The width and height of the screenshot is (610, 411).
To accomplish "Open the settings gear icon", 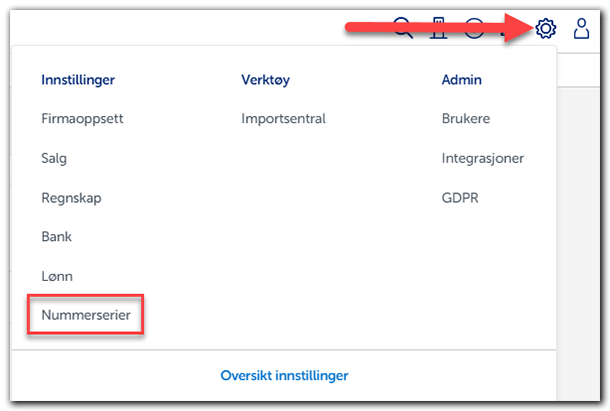I will (x=545, y=29).
